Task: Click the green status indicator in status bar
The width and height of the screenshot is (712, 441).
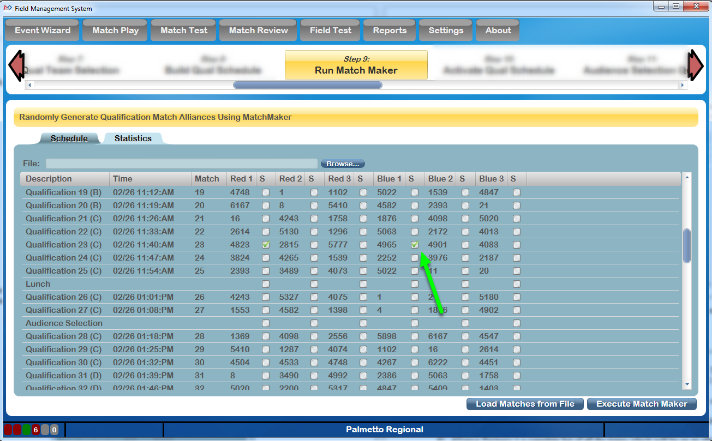Action: 26,429
